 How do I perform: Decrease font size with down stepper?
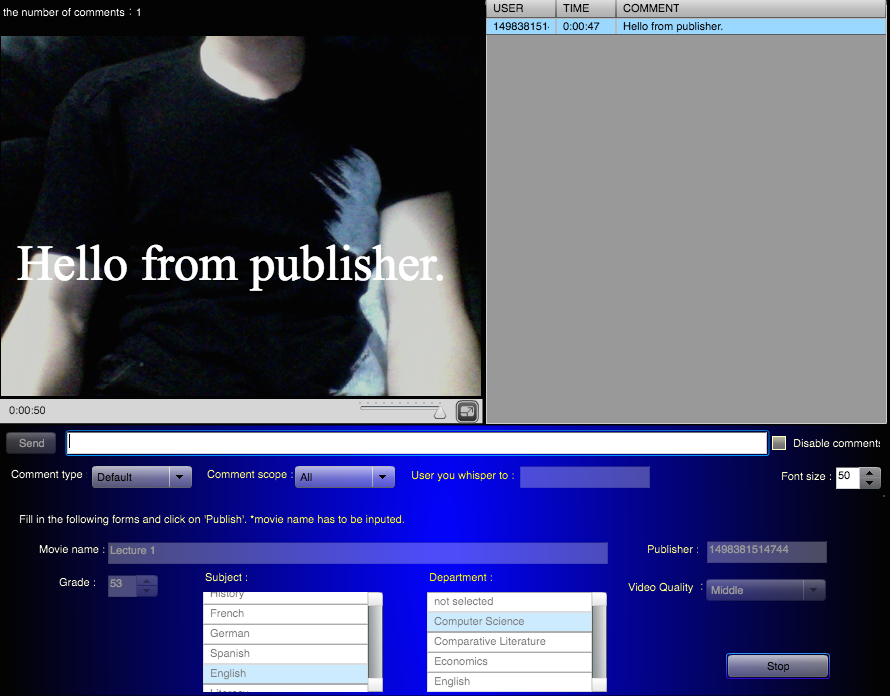870,483
